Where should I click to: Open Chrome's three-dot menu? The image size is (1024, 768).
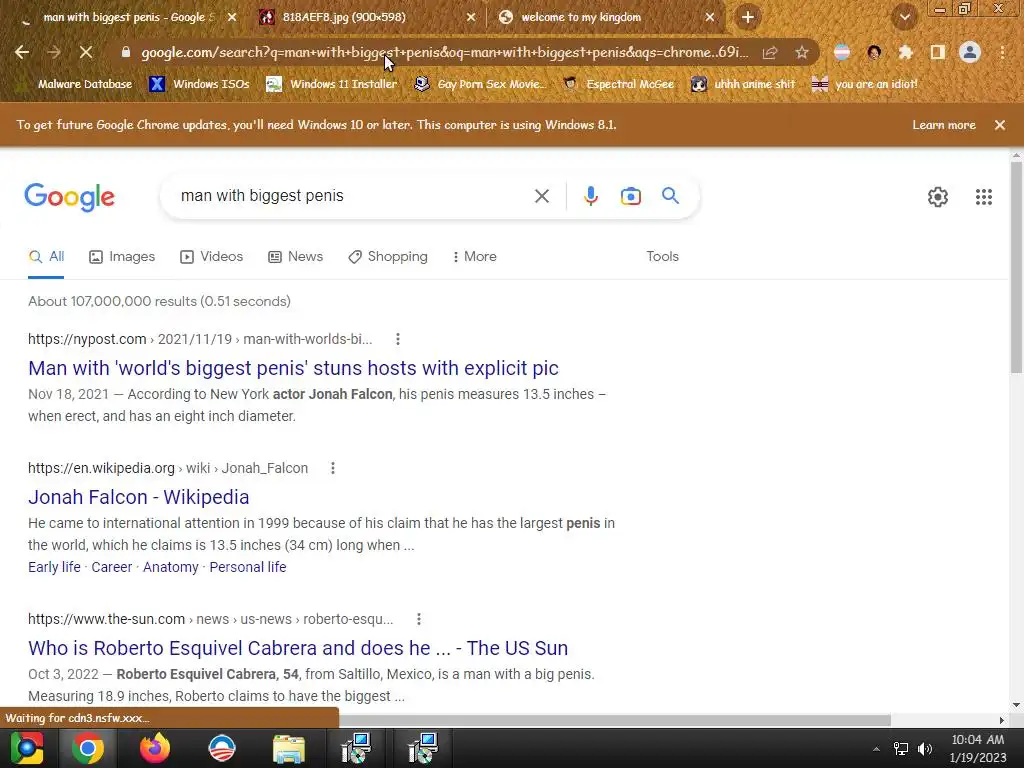[1002, 52]
